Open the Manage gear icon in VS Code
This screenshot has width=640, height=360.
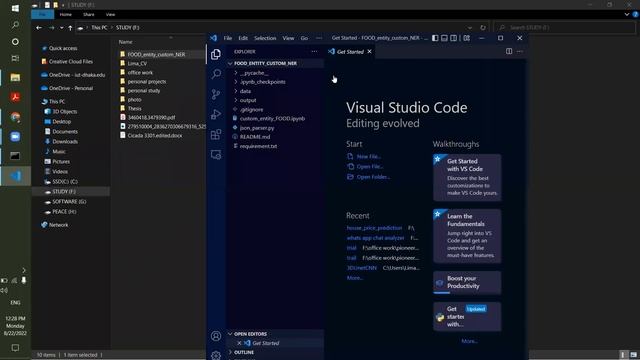coord(216,355)
